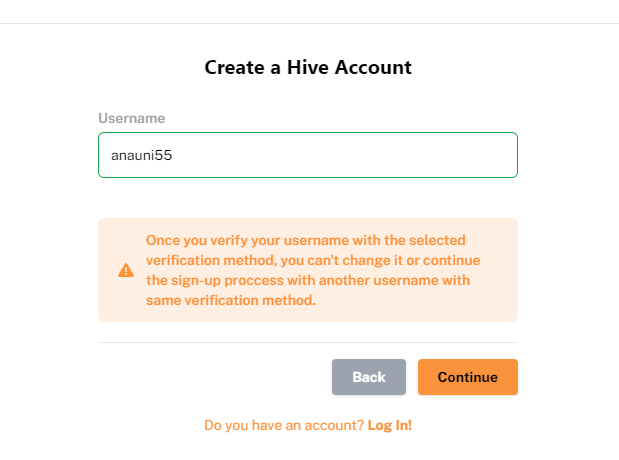The image size is (619, 460).
Task: Click the warning line 'same verification method.'
Action: click(x=231, y=300)
